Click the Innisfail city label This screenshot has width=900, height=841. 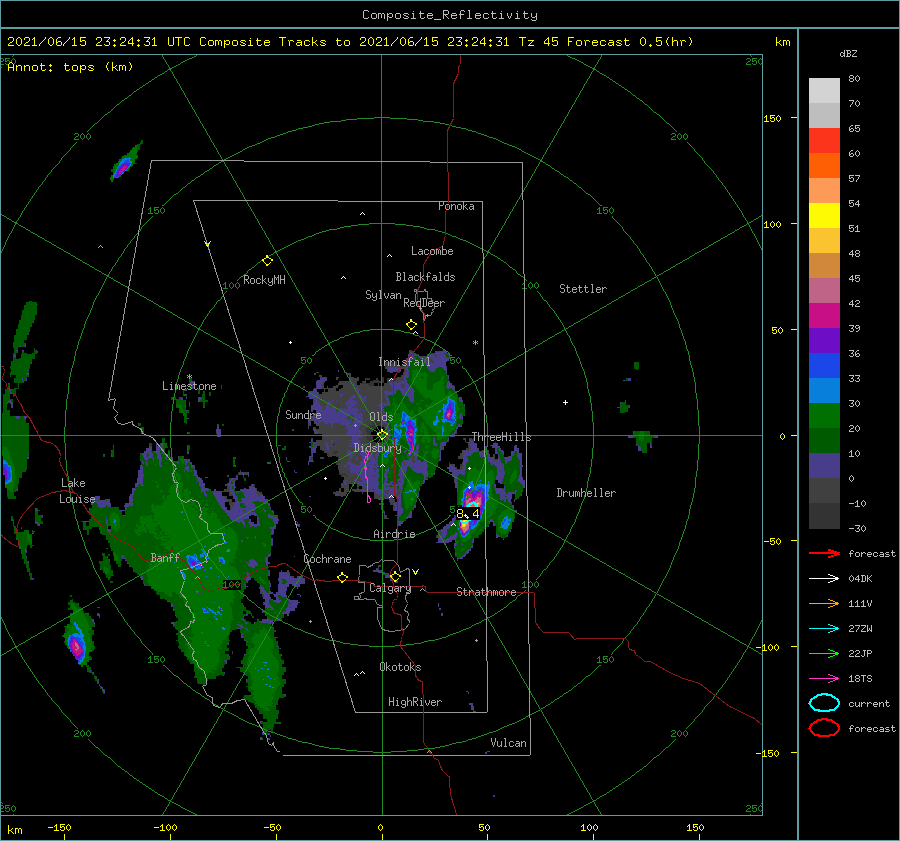[x=405, y=362]
